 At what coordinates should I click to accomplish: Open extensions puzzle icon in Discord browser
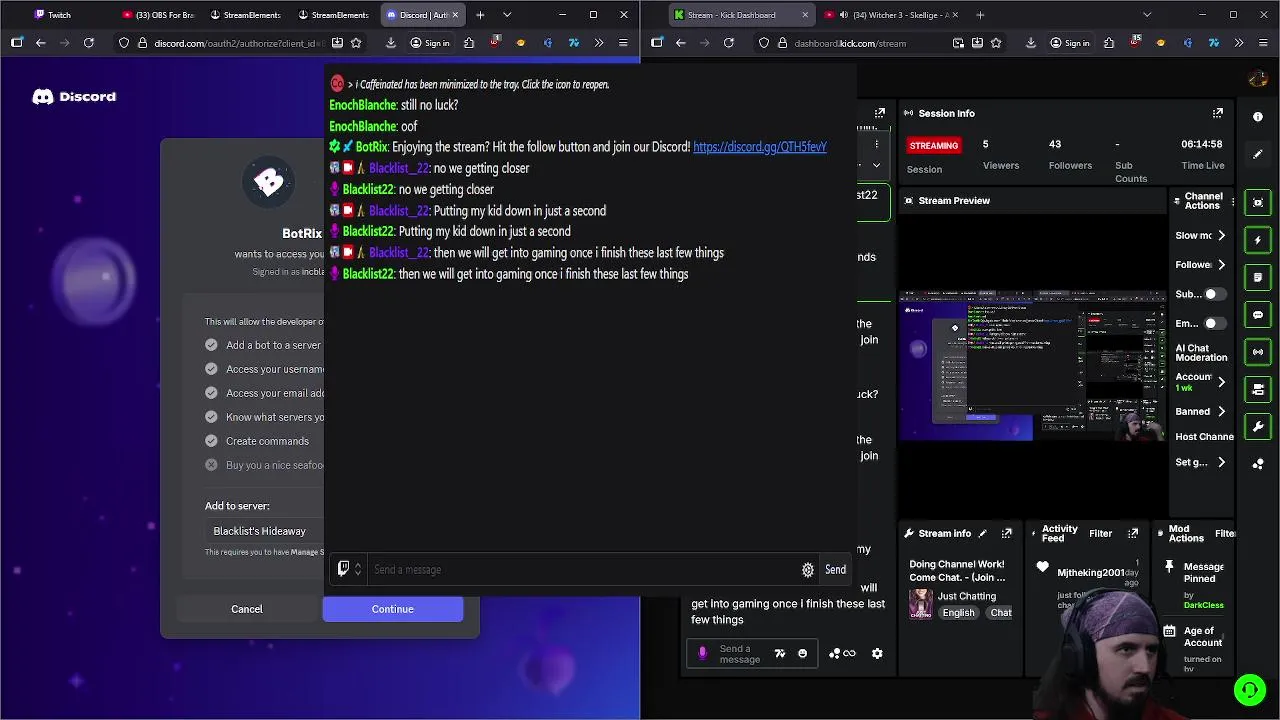point(469,43)
